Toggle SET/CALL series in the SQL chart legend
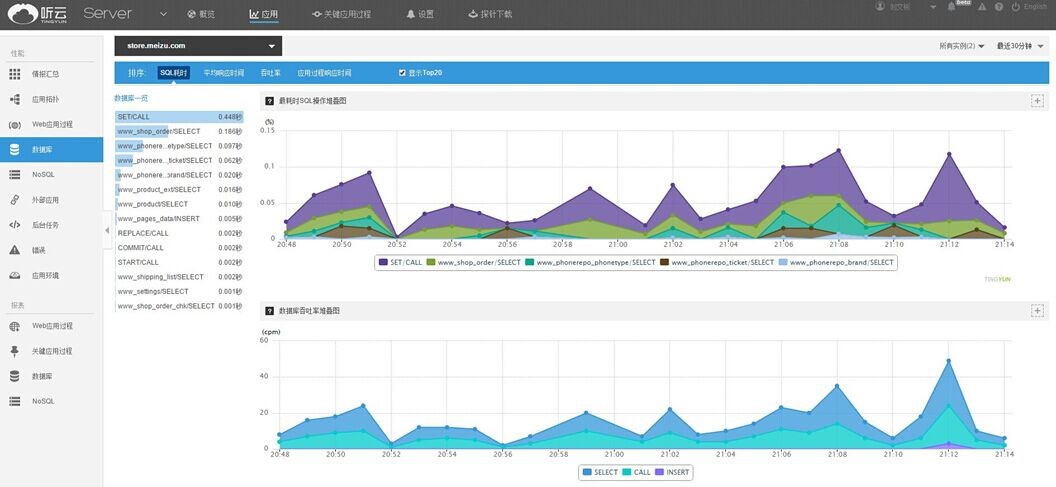The height and width of the screenshot is (487, 1056). [400, 262]
